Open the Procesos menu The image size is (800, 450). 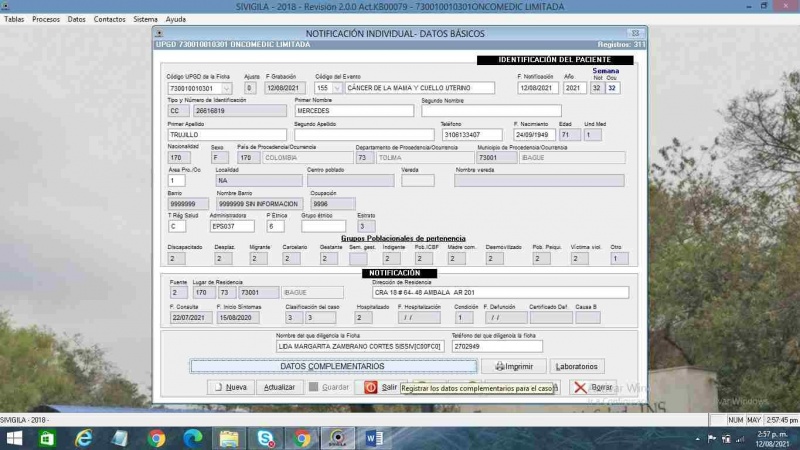(x=45, y=19)
